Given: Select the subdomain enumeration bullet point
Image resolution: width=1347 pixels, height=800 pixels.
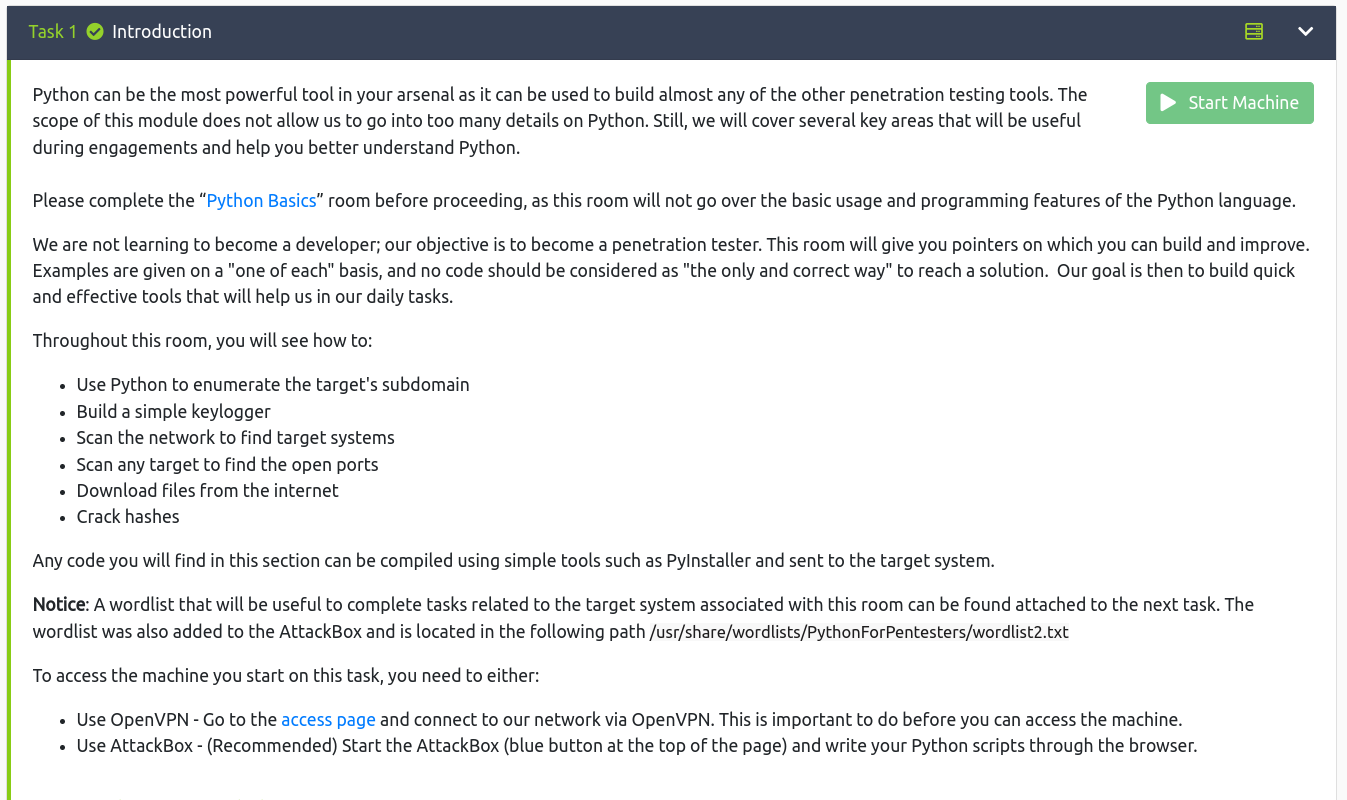Looking at the screenshot, I should tap(272, 385).
